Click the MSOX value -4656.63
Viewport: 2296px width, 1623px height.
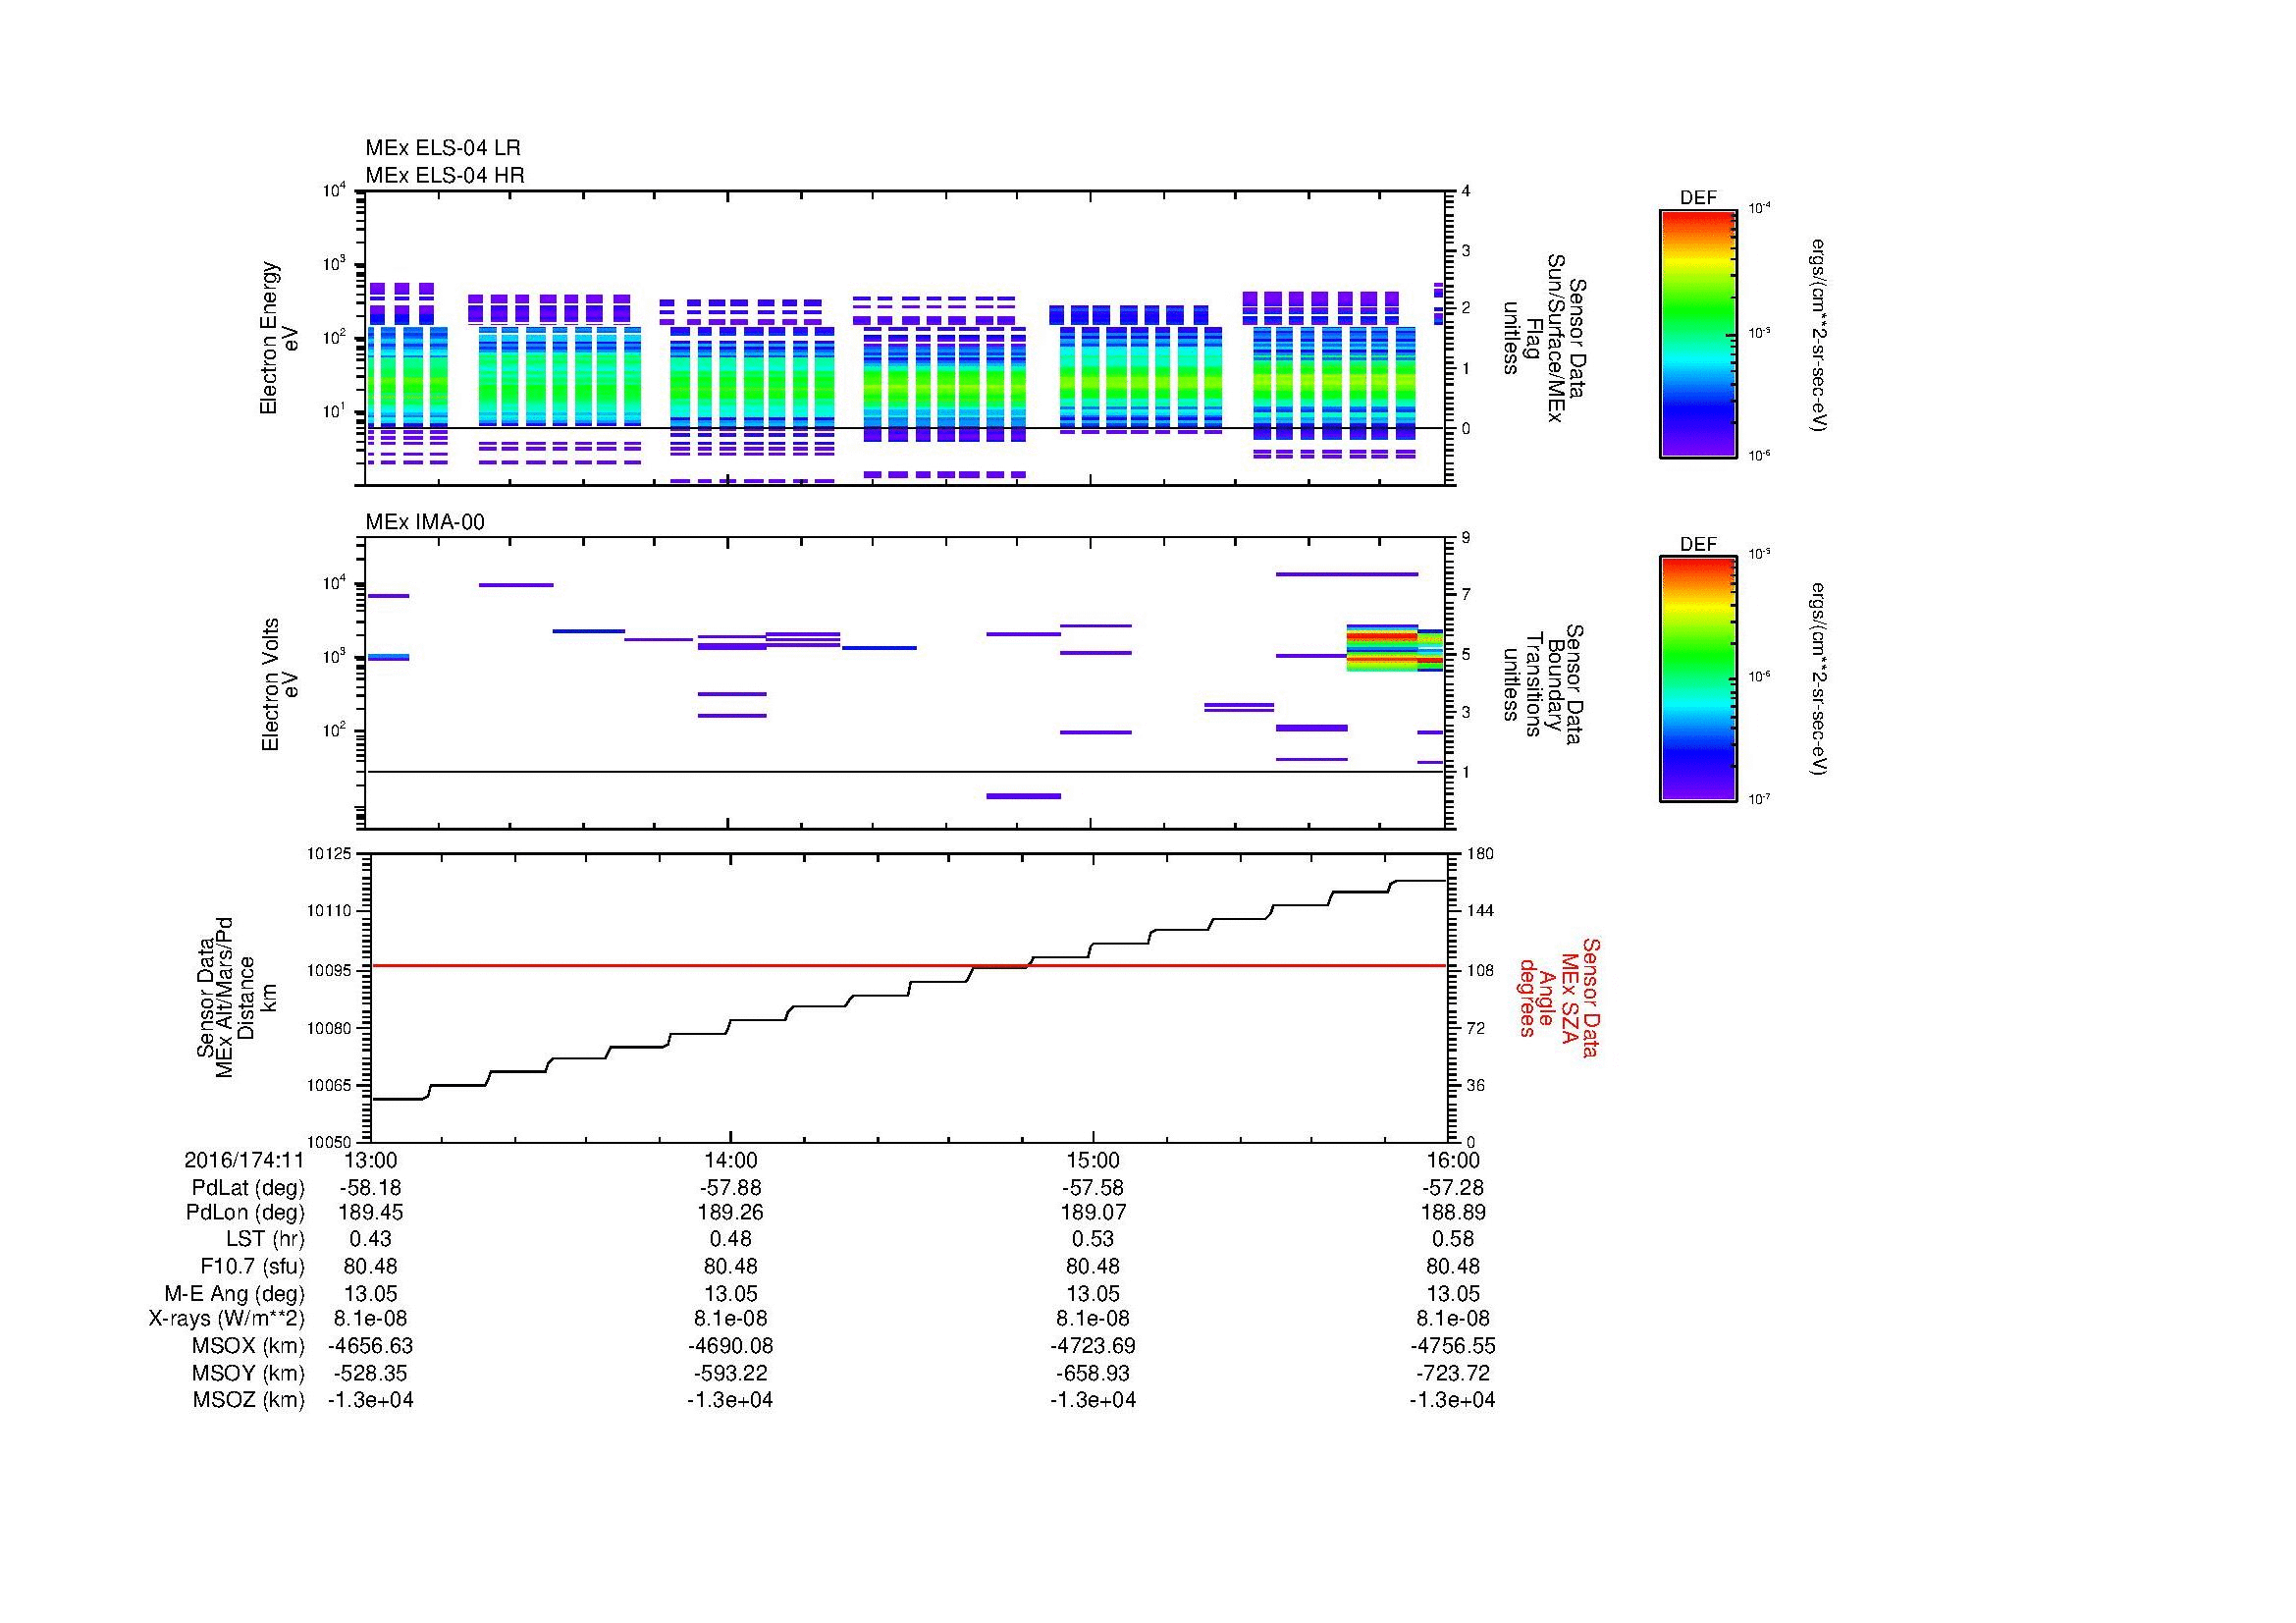click(370, 1346)
